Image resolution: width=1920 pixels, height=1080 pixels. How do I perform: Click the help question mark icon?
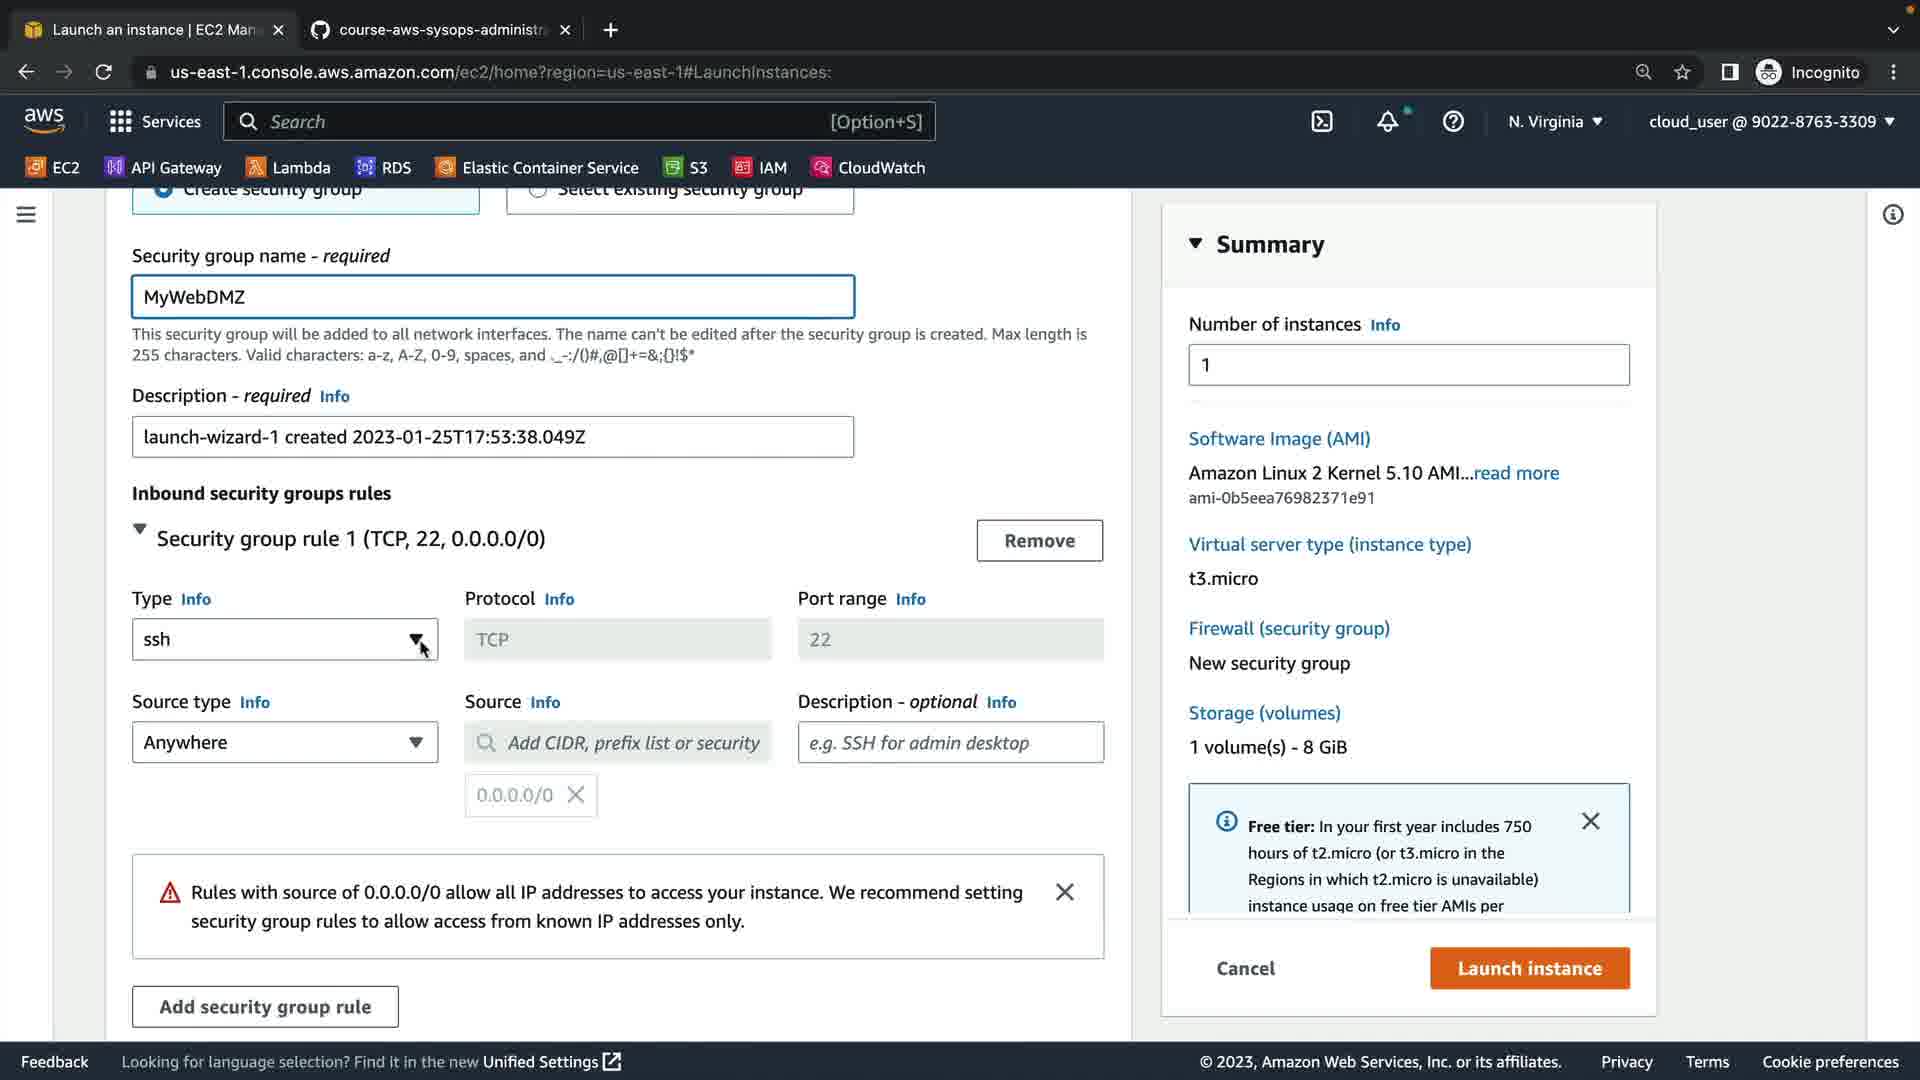(1453, 121)
